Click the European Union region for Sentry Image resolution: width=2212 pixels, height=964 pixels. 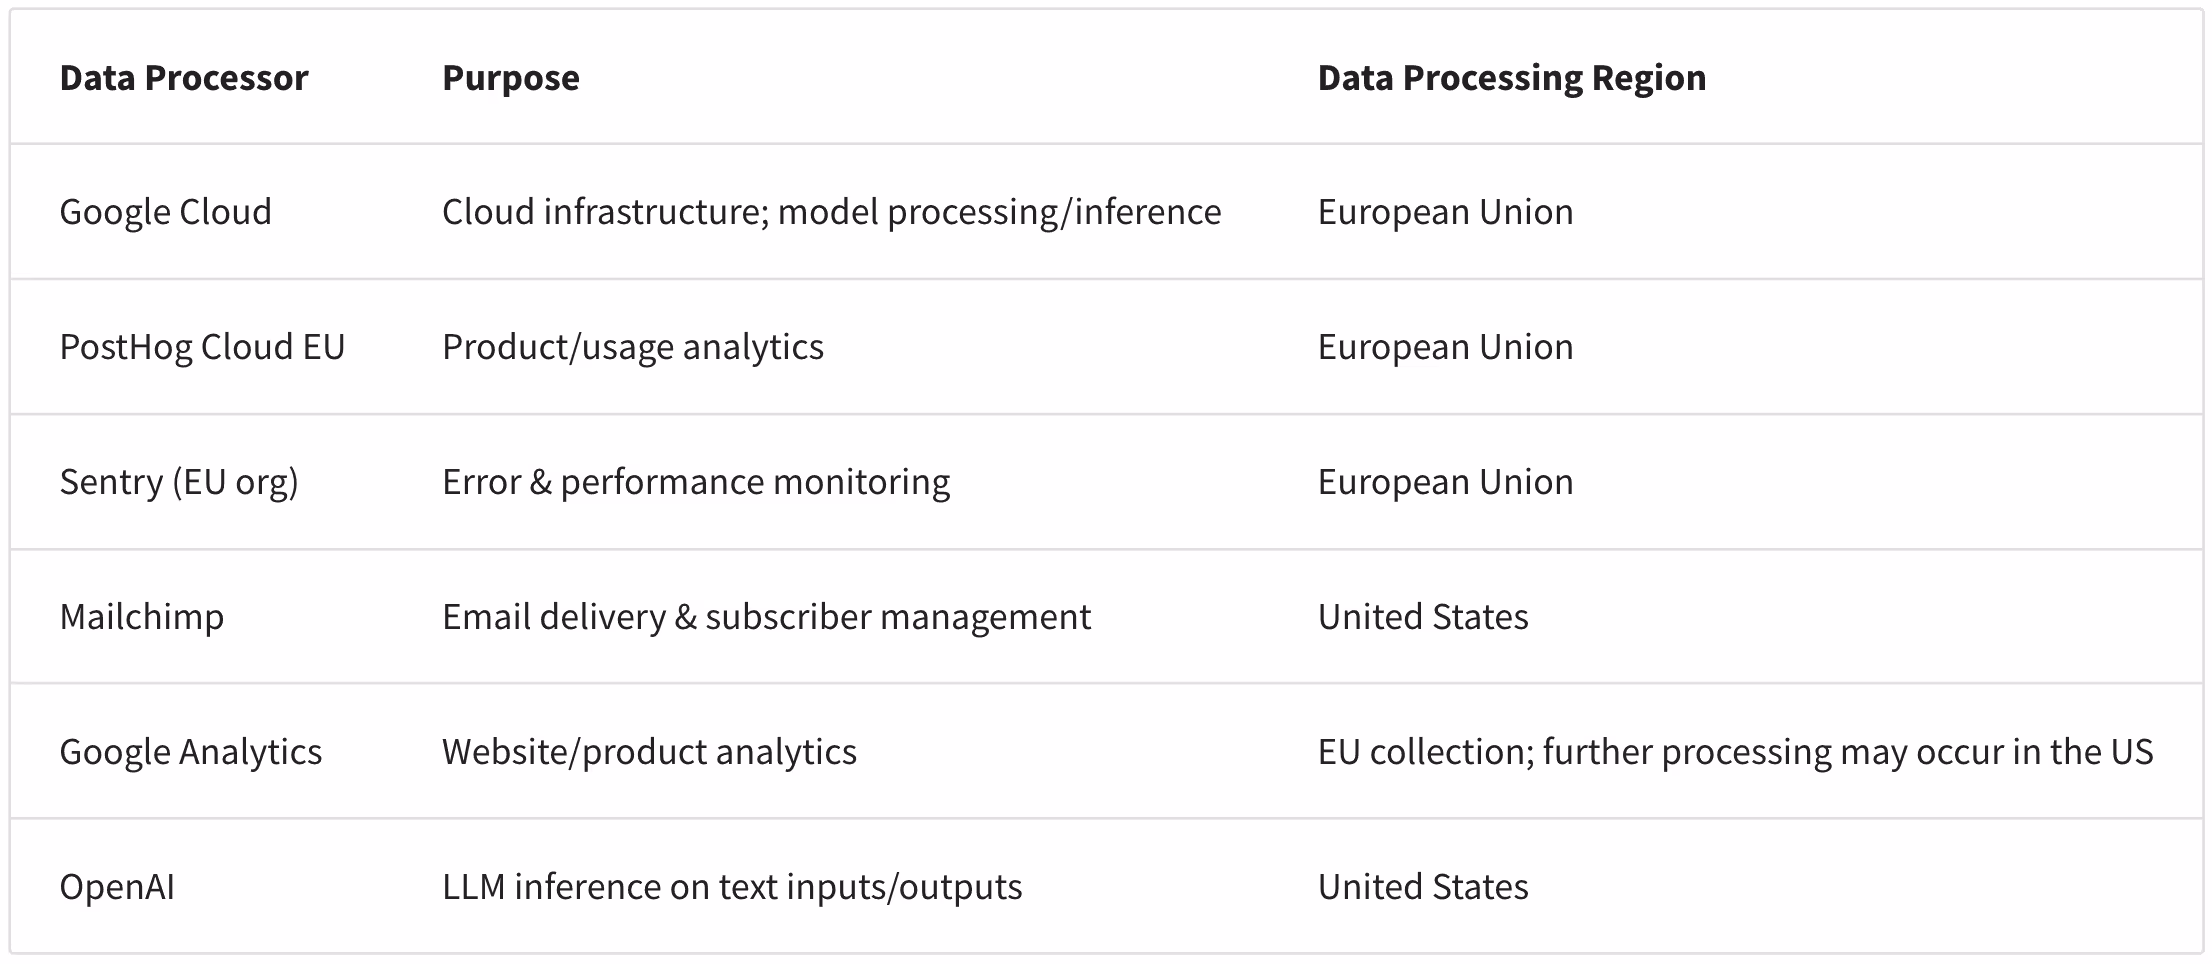click(x=1445, y=482)
